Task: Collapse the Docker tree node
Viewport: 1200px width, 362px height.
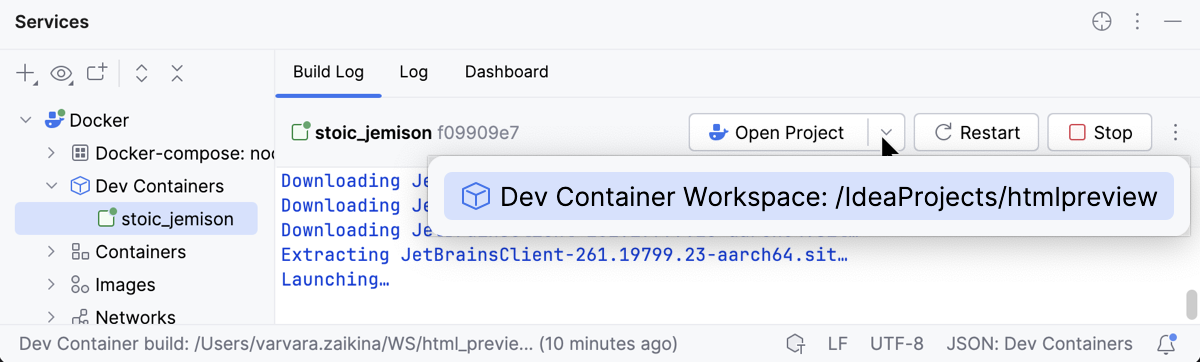Action: (26, 121)
